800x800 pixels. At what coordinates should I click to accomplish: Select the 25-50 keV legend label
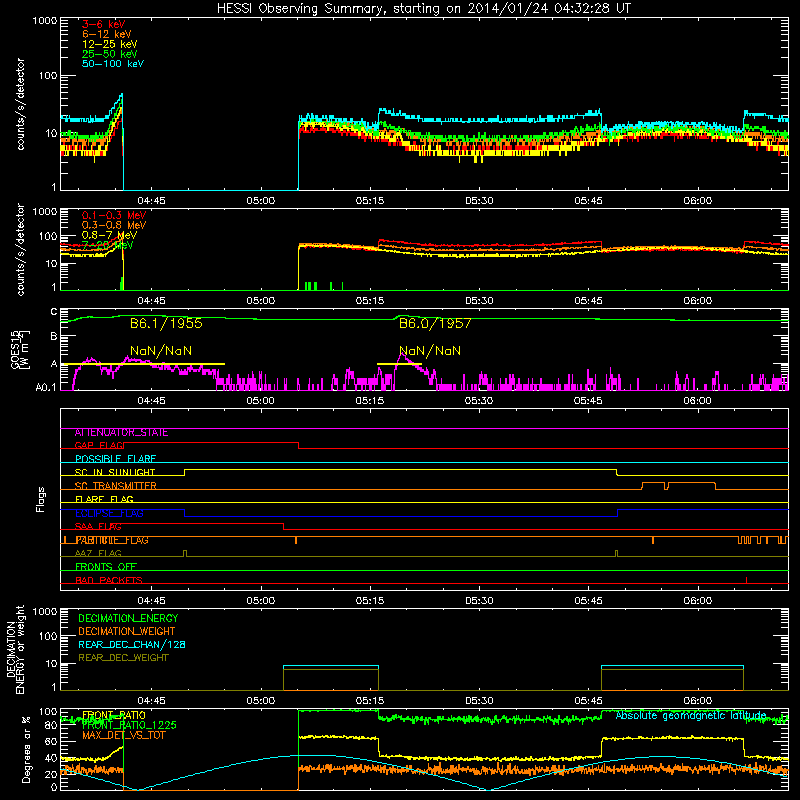[x=109, y=54]
